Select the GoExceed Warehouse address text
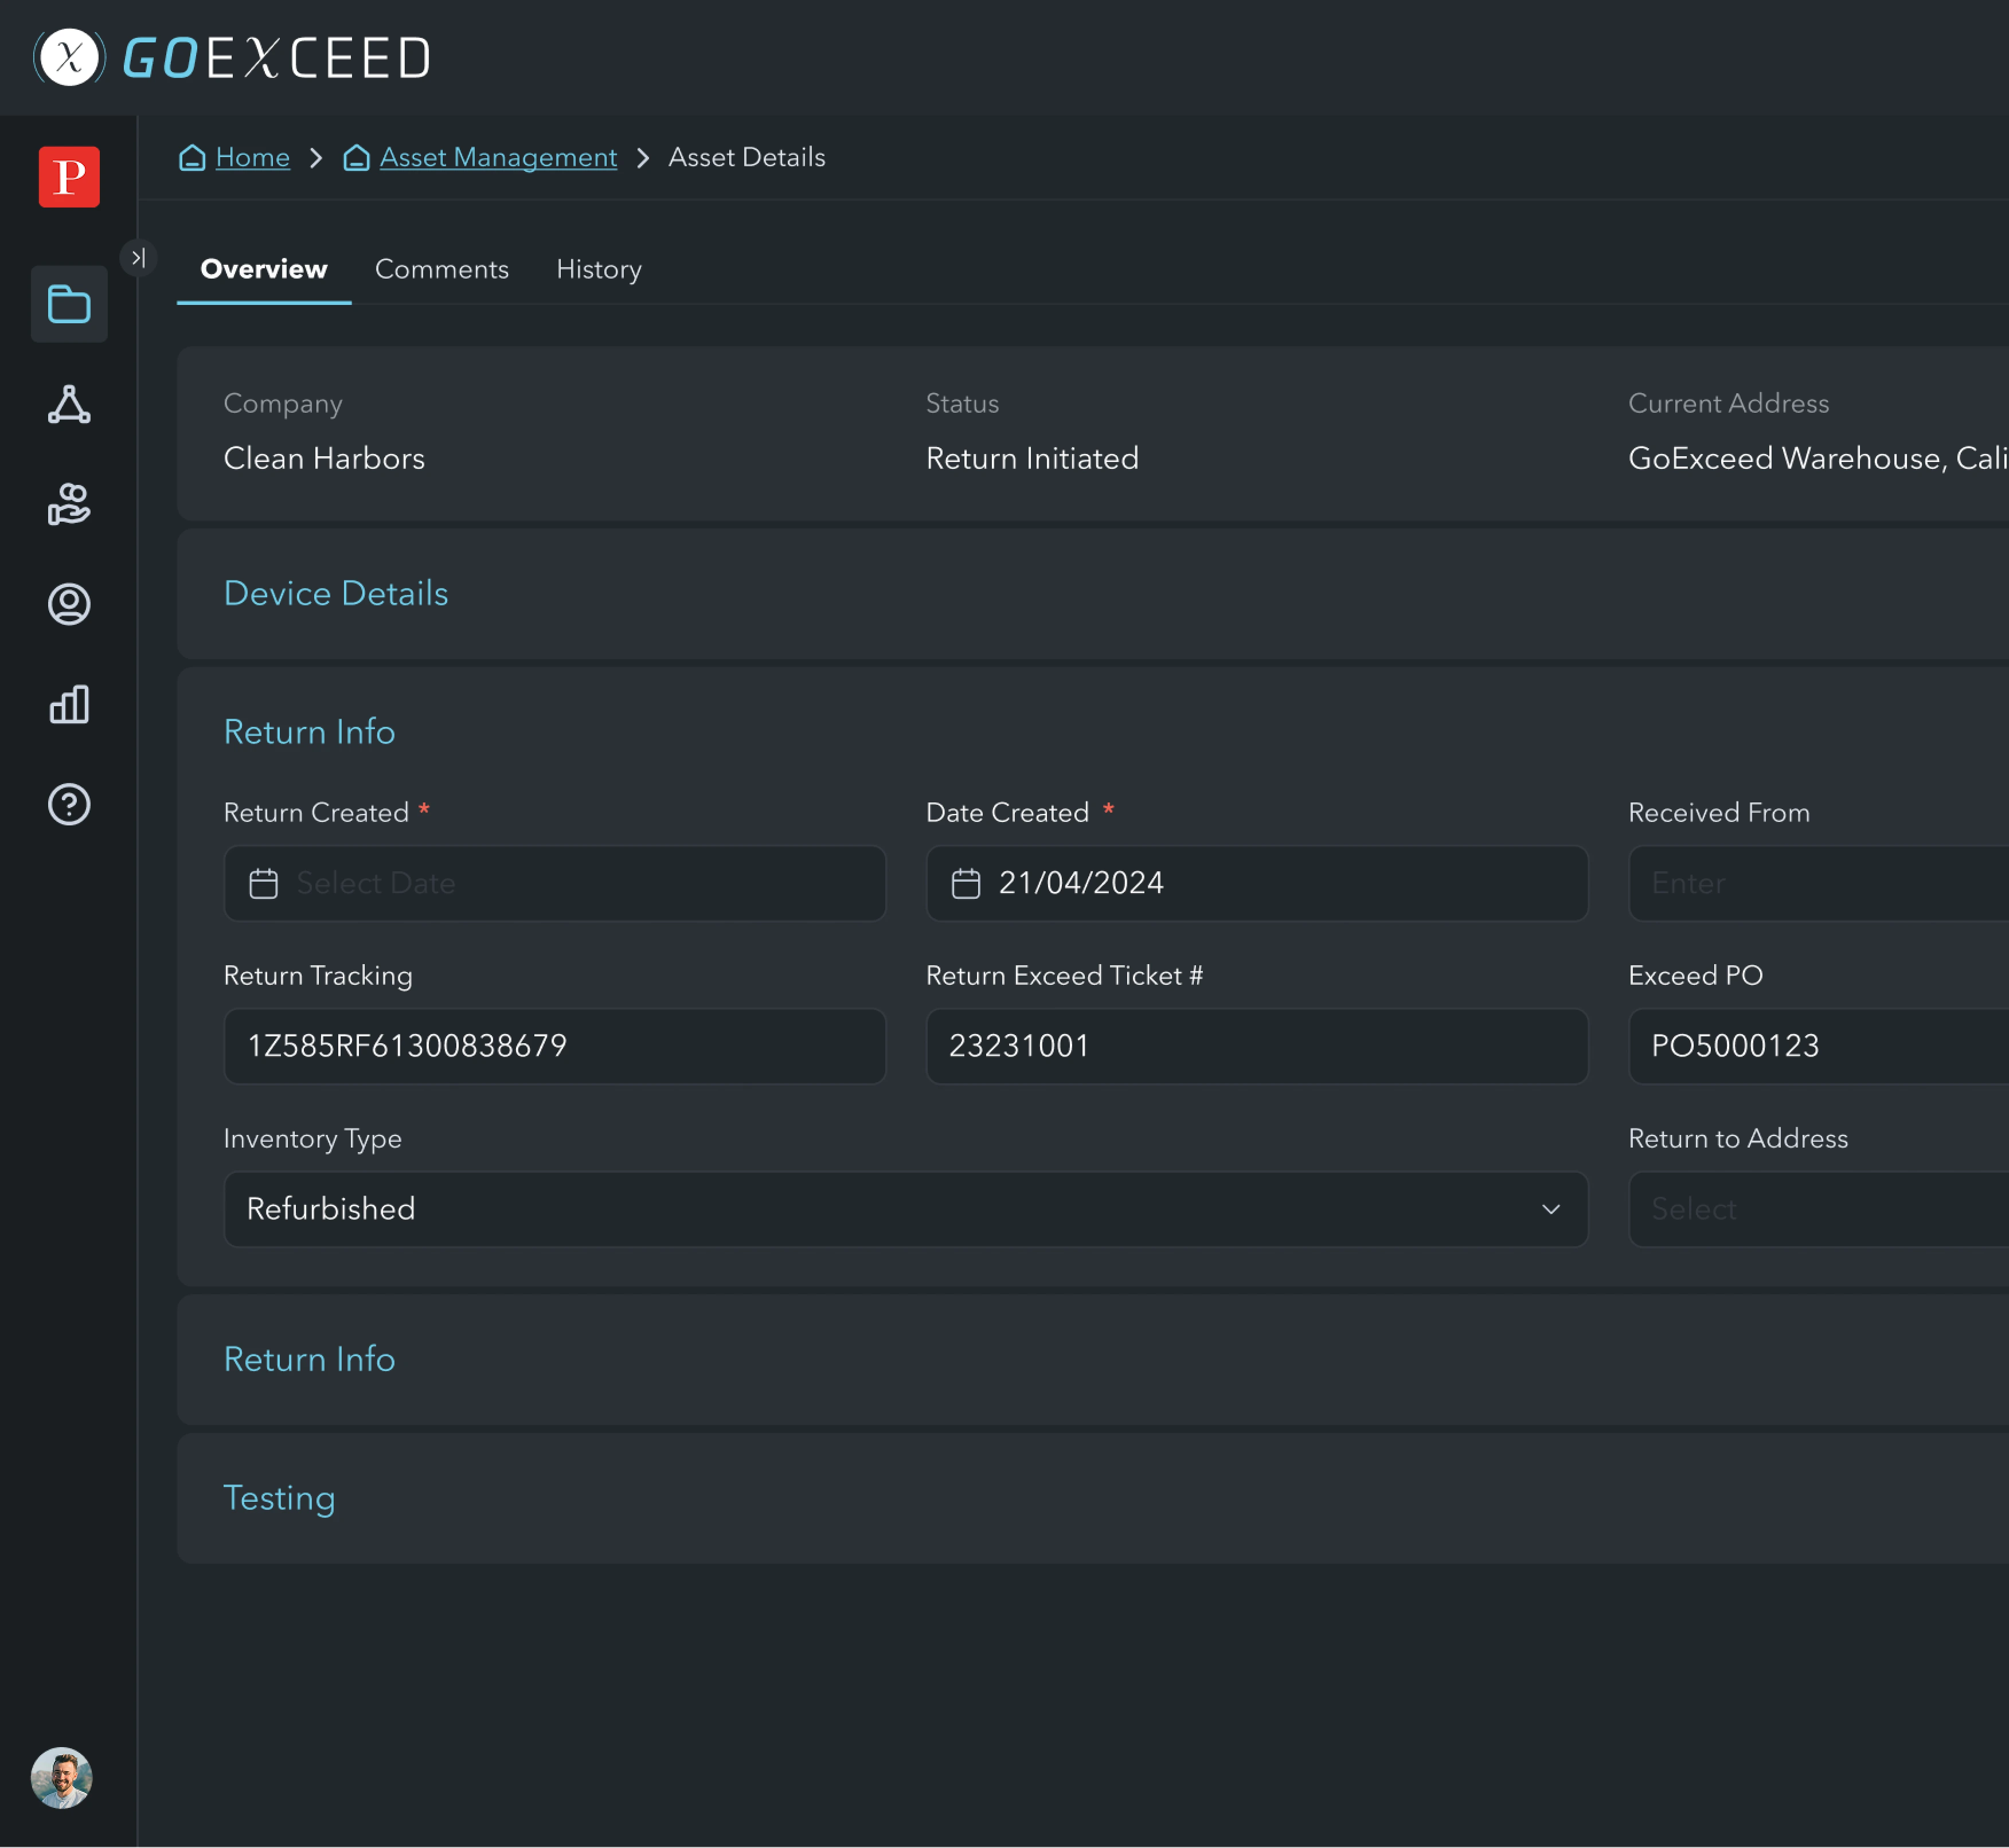The image size is (2009, 1848). click(x=1818, y=458)
